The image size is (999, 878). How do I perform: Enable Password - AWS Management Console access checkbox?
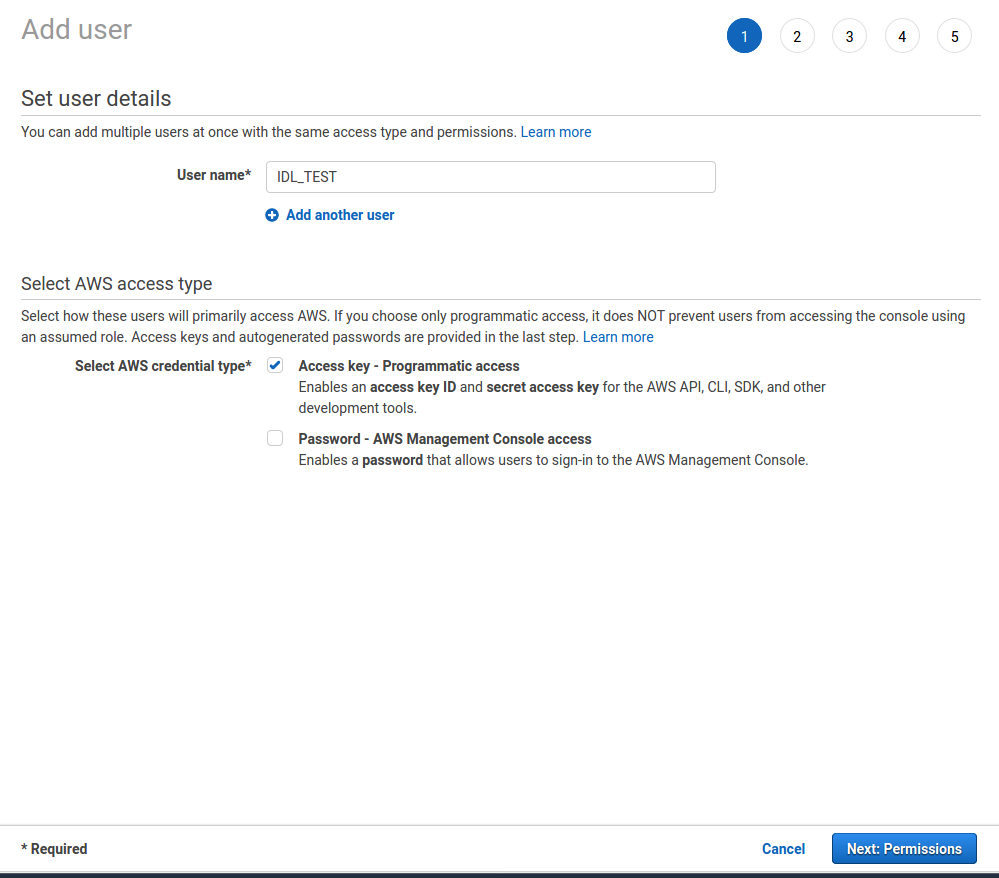[x=275, y=438]
